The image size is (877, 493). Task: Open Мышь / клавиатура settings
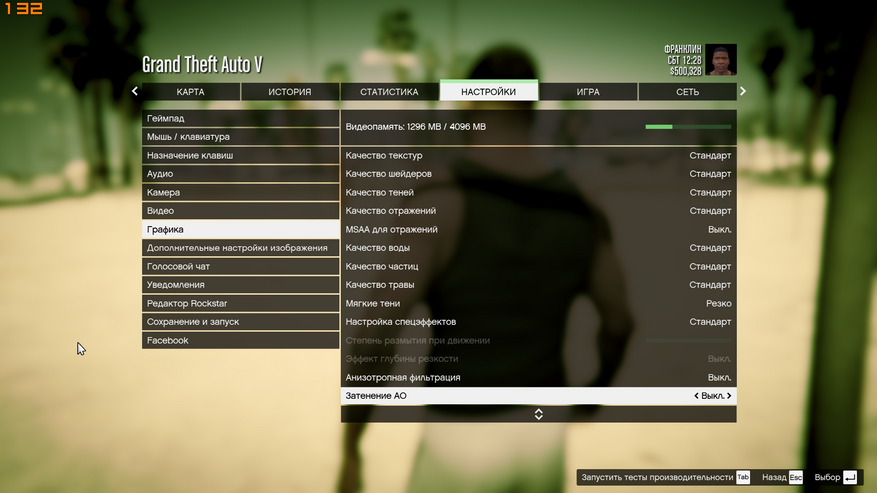pyautogui.click(x=241, y=137)
